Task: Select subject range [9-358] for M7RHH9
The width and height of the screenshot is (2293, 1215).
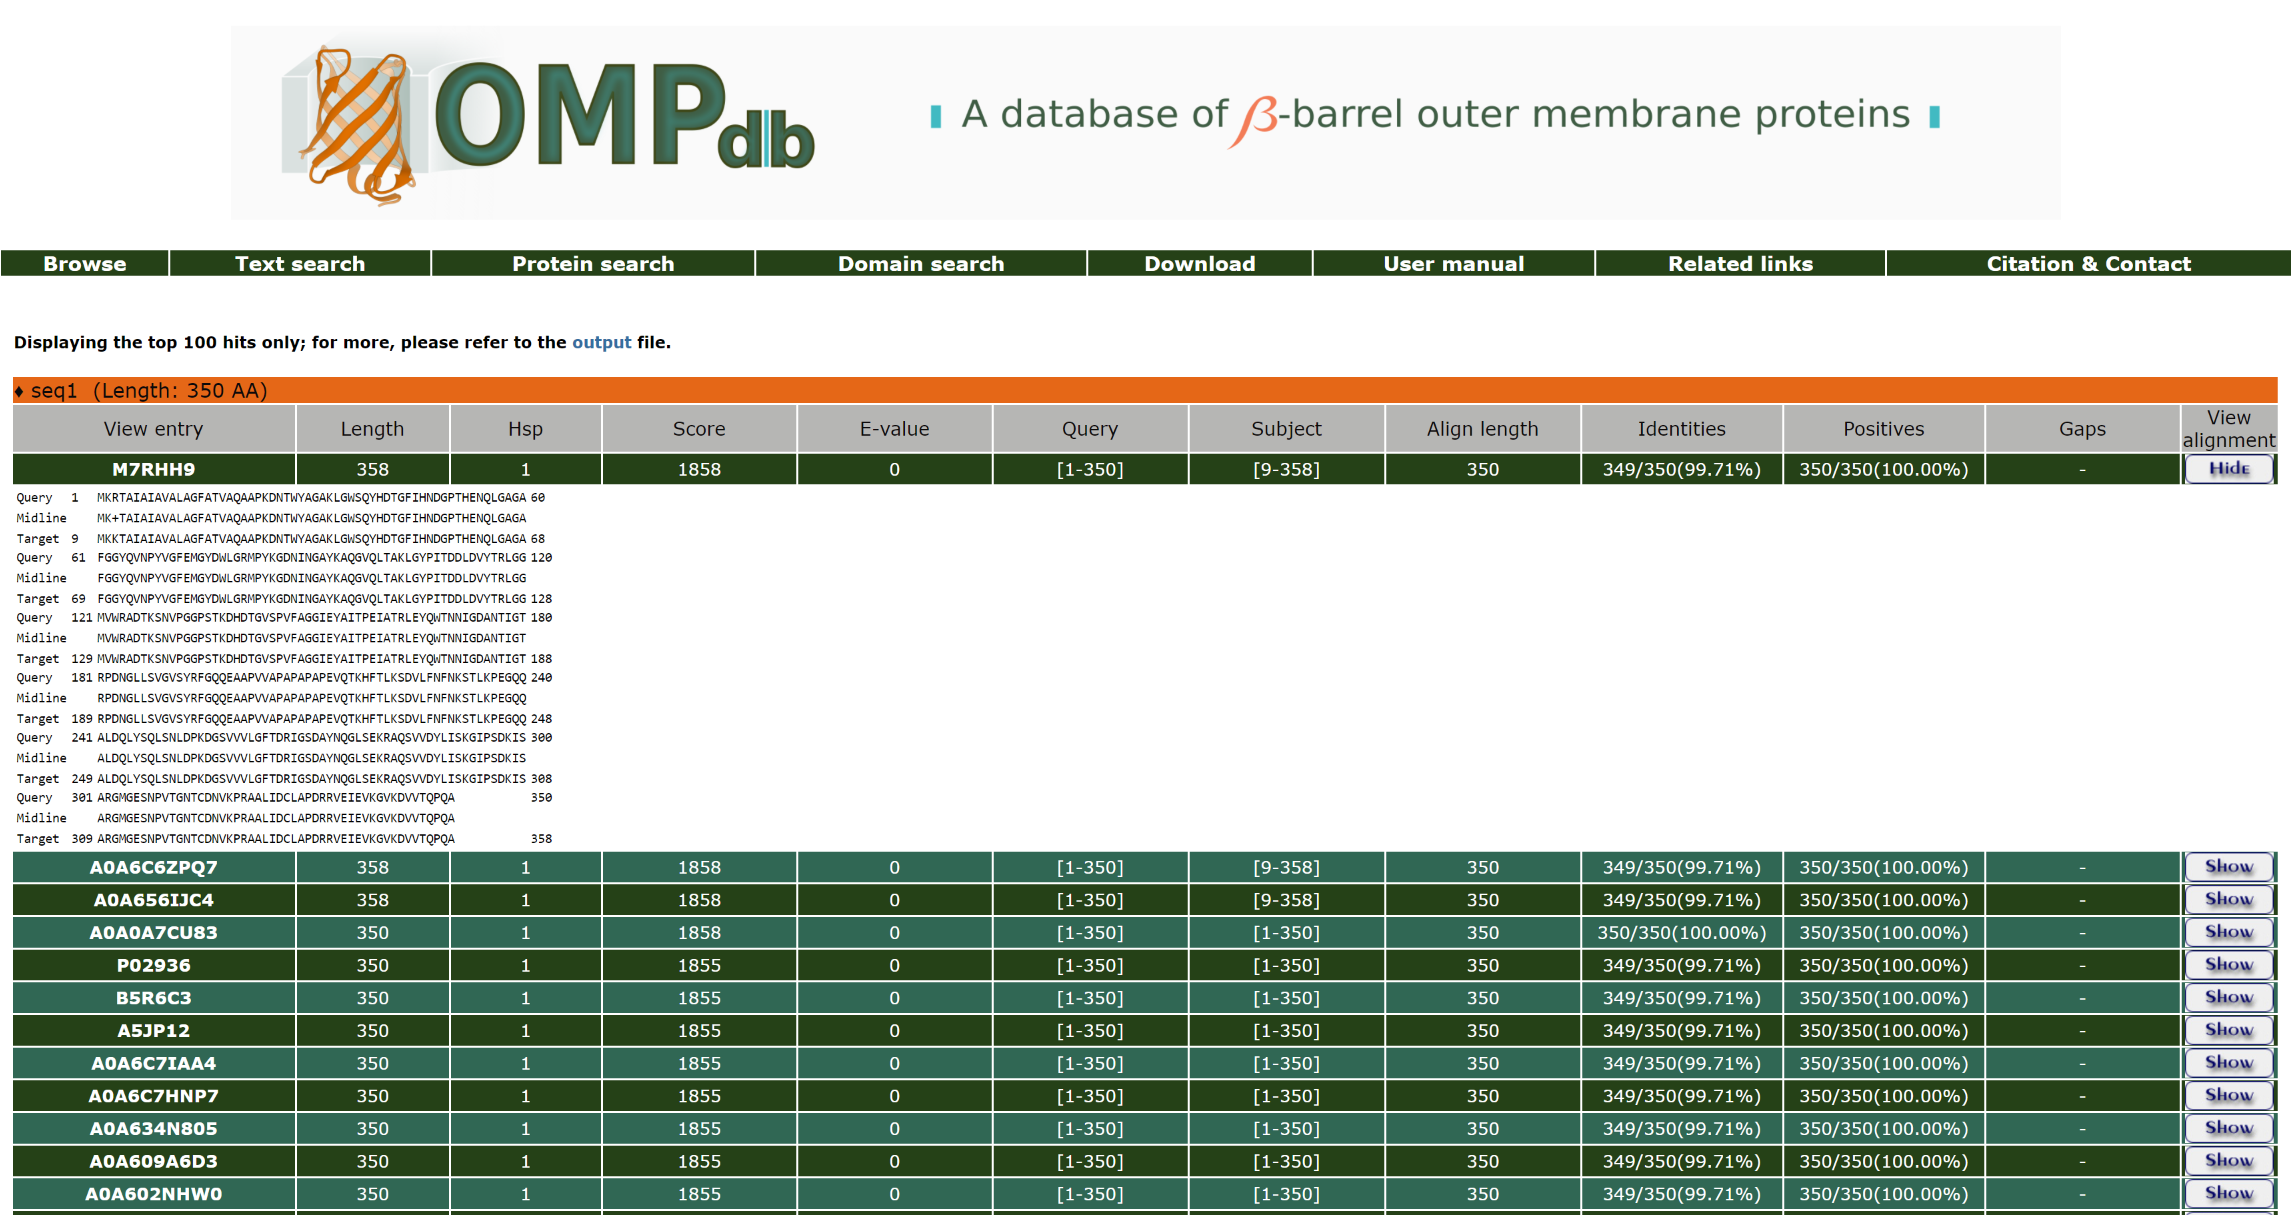Action: tap(1286, 469)
